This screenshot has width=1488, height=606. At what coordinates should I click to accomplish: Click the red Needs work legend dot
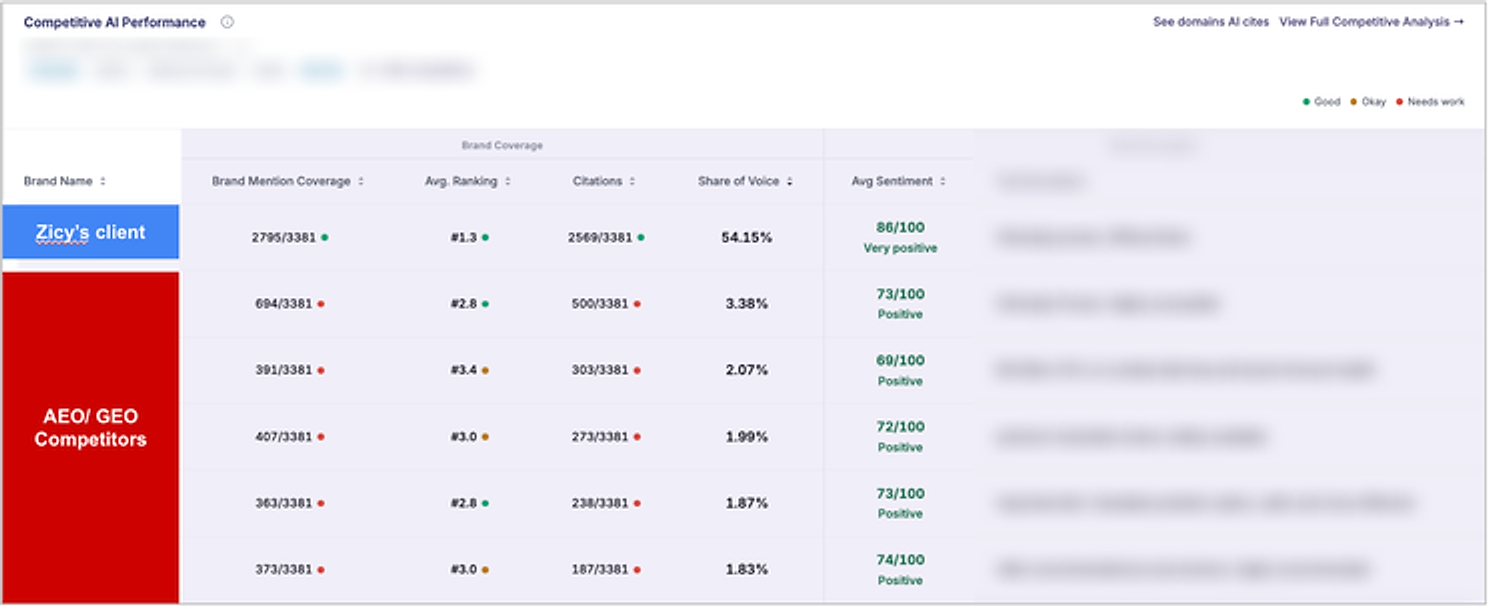[1399, 102]
